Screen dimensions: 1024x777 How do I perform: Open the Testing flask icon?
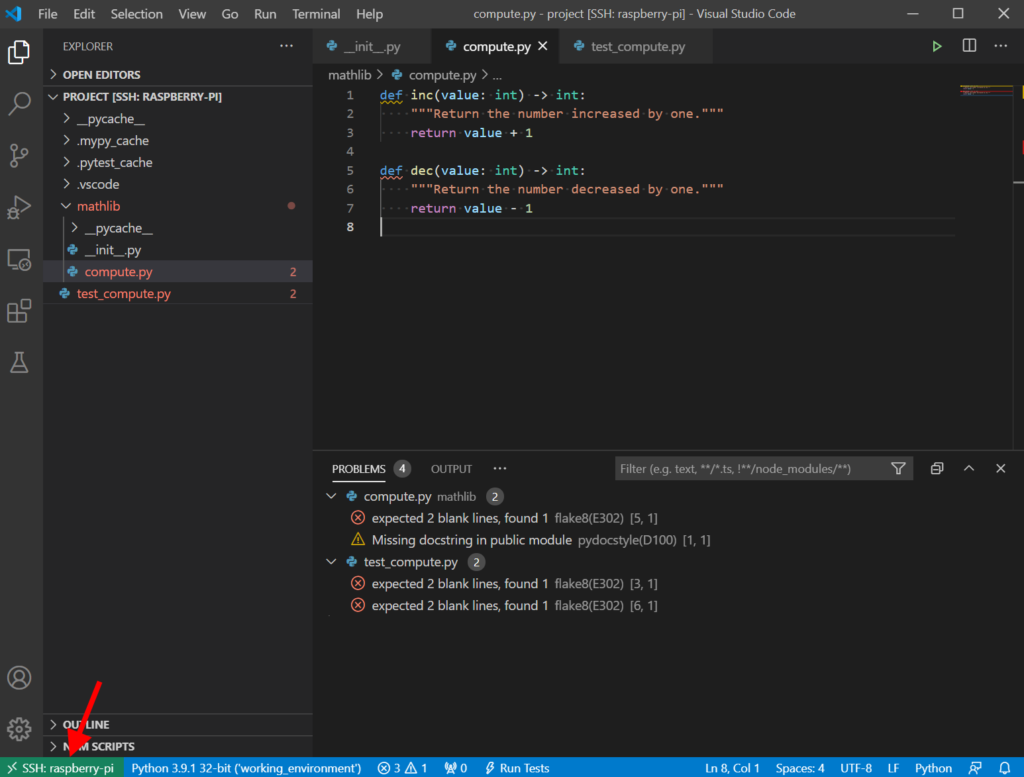(x=20, y=362)
